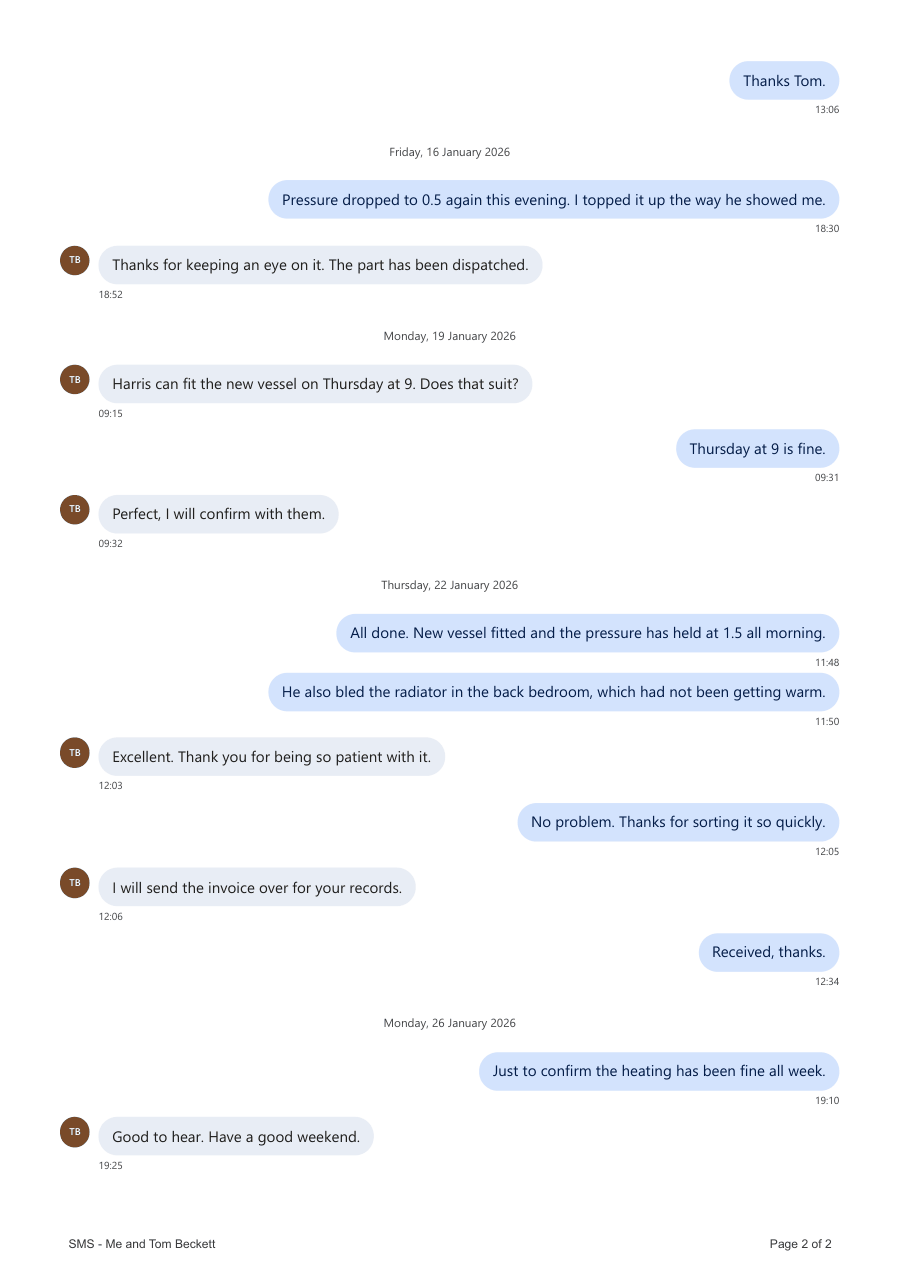The width and height of the screenshot is (900, 1273).
Task: Select 'heating has been fine all week' message
Action: point(659,1071)
